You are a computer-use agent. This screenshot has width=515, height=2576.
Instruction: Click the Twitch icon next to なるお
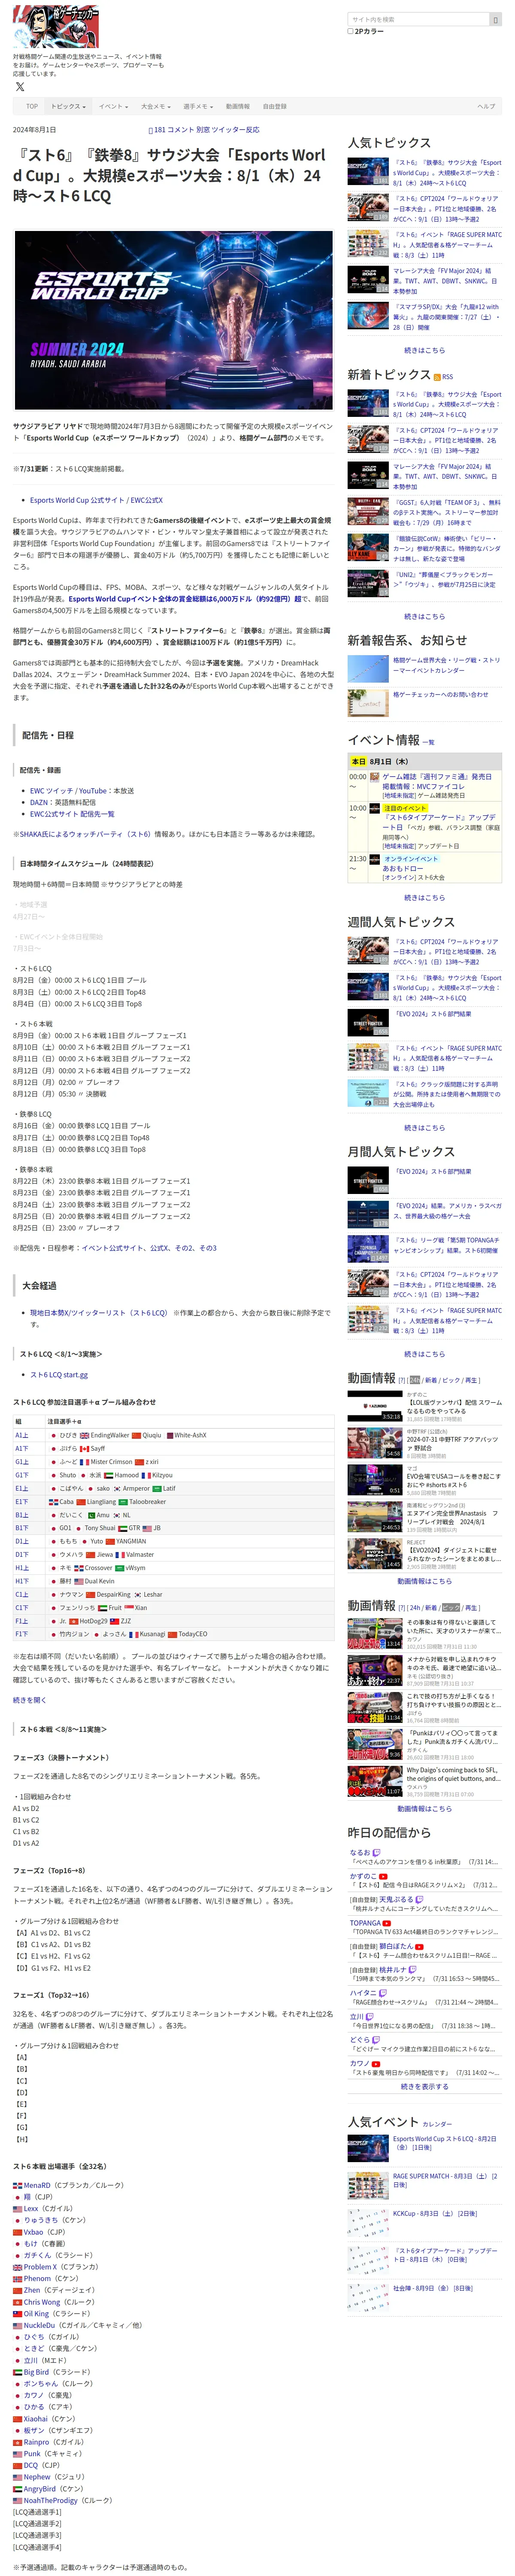(377, 1852)
